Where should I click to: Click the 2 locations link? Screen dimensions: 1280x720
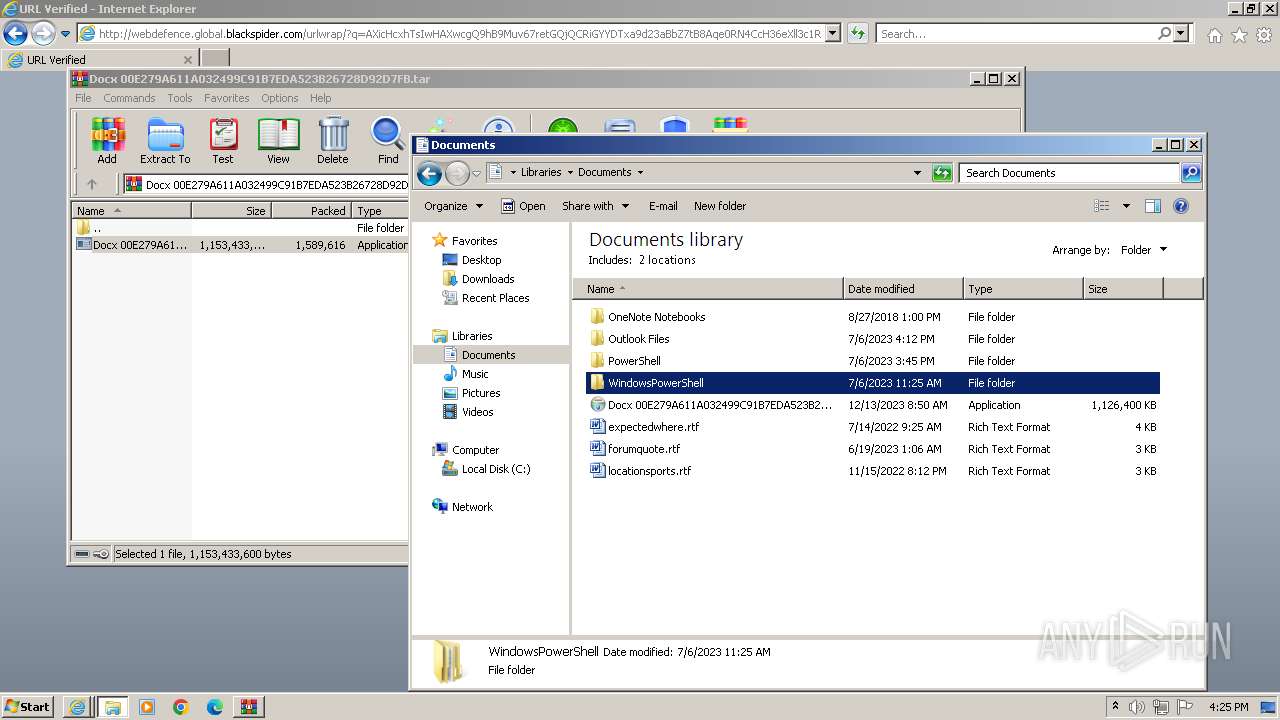point(667,260)
